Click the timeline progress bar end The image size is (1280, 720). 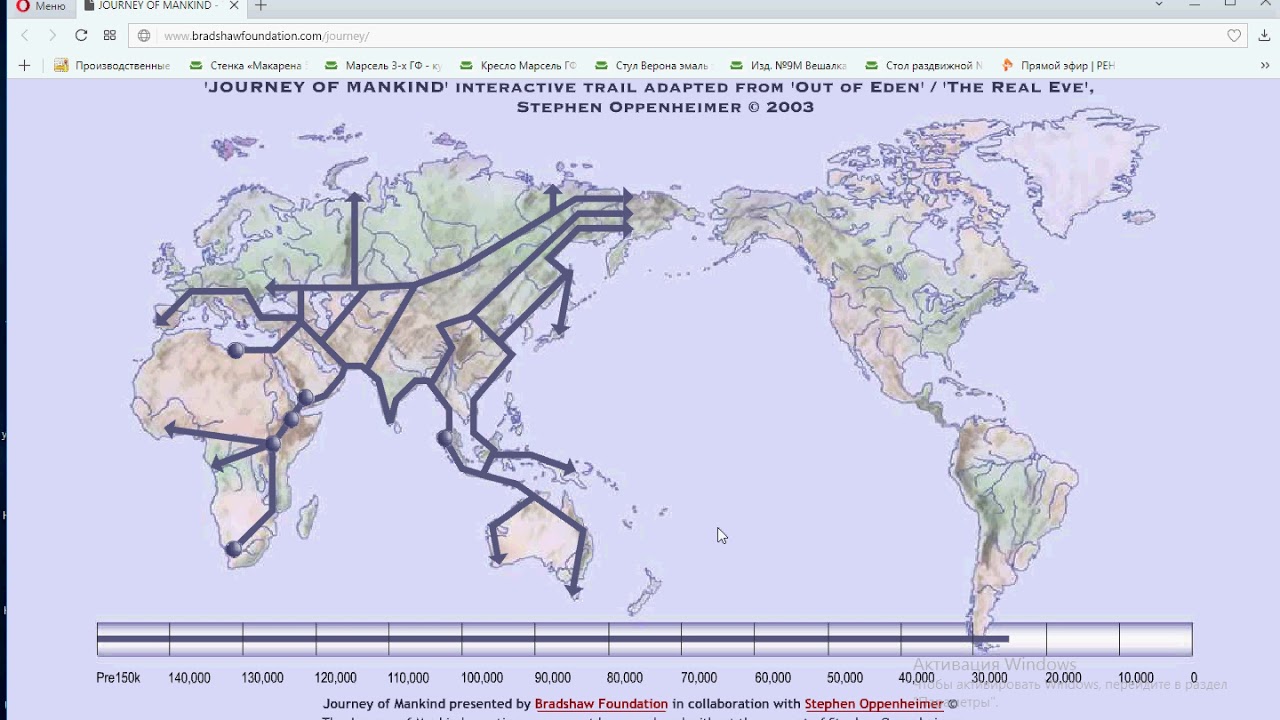pyautogui.click(x=1006, y=638)
